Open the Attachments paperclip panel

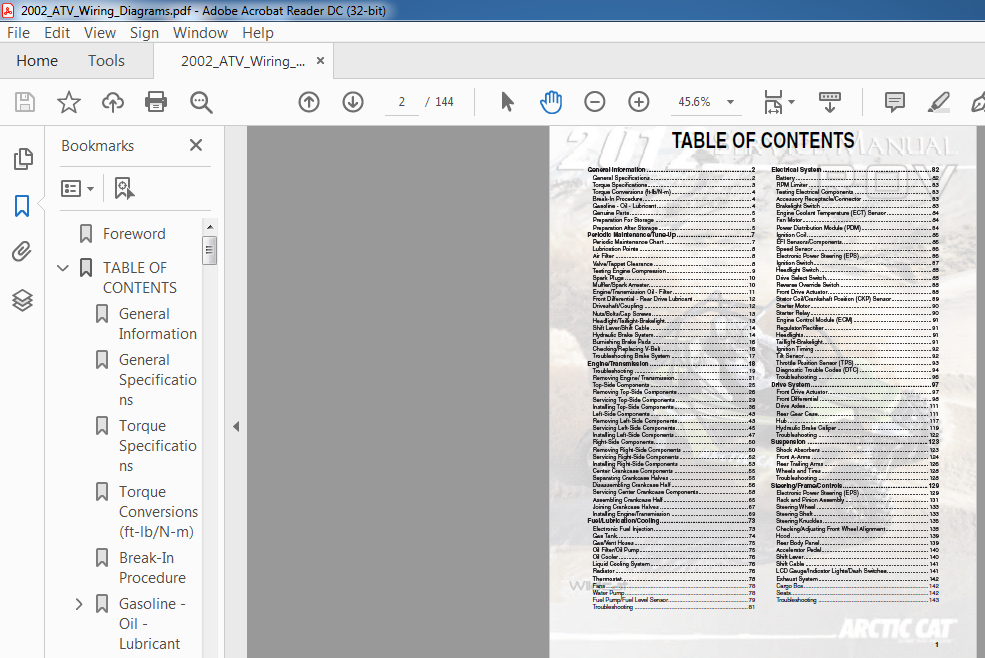22,251
